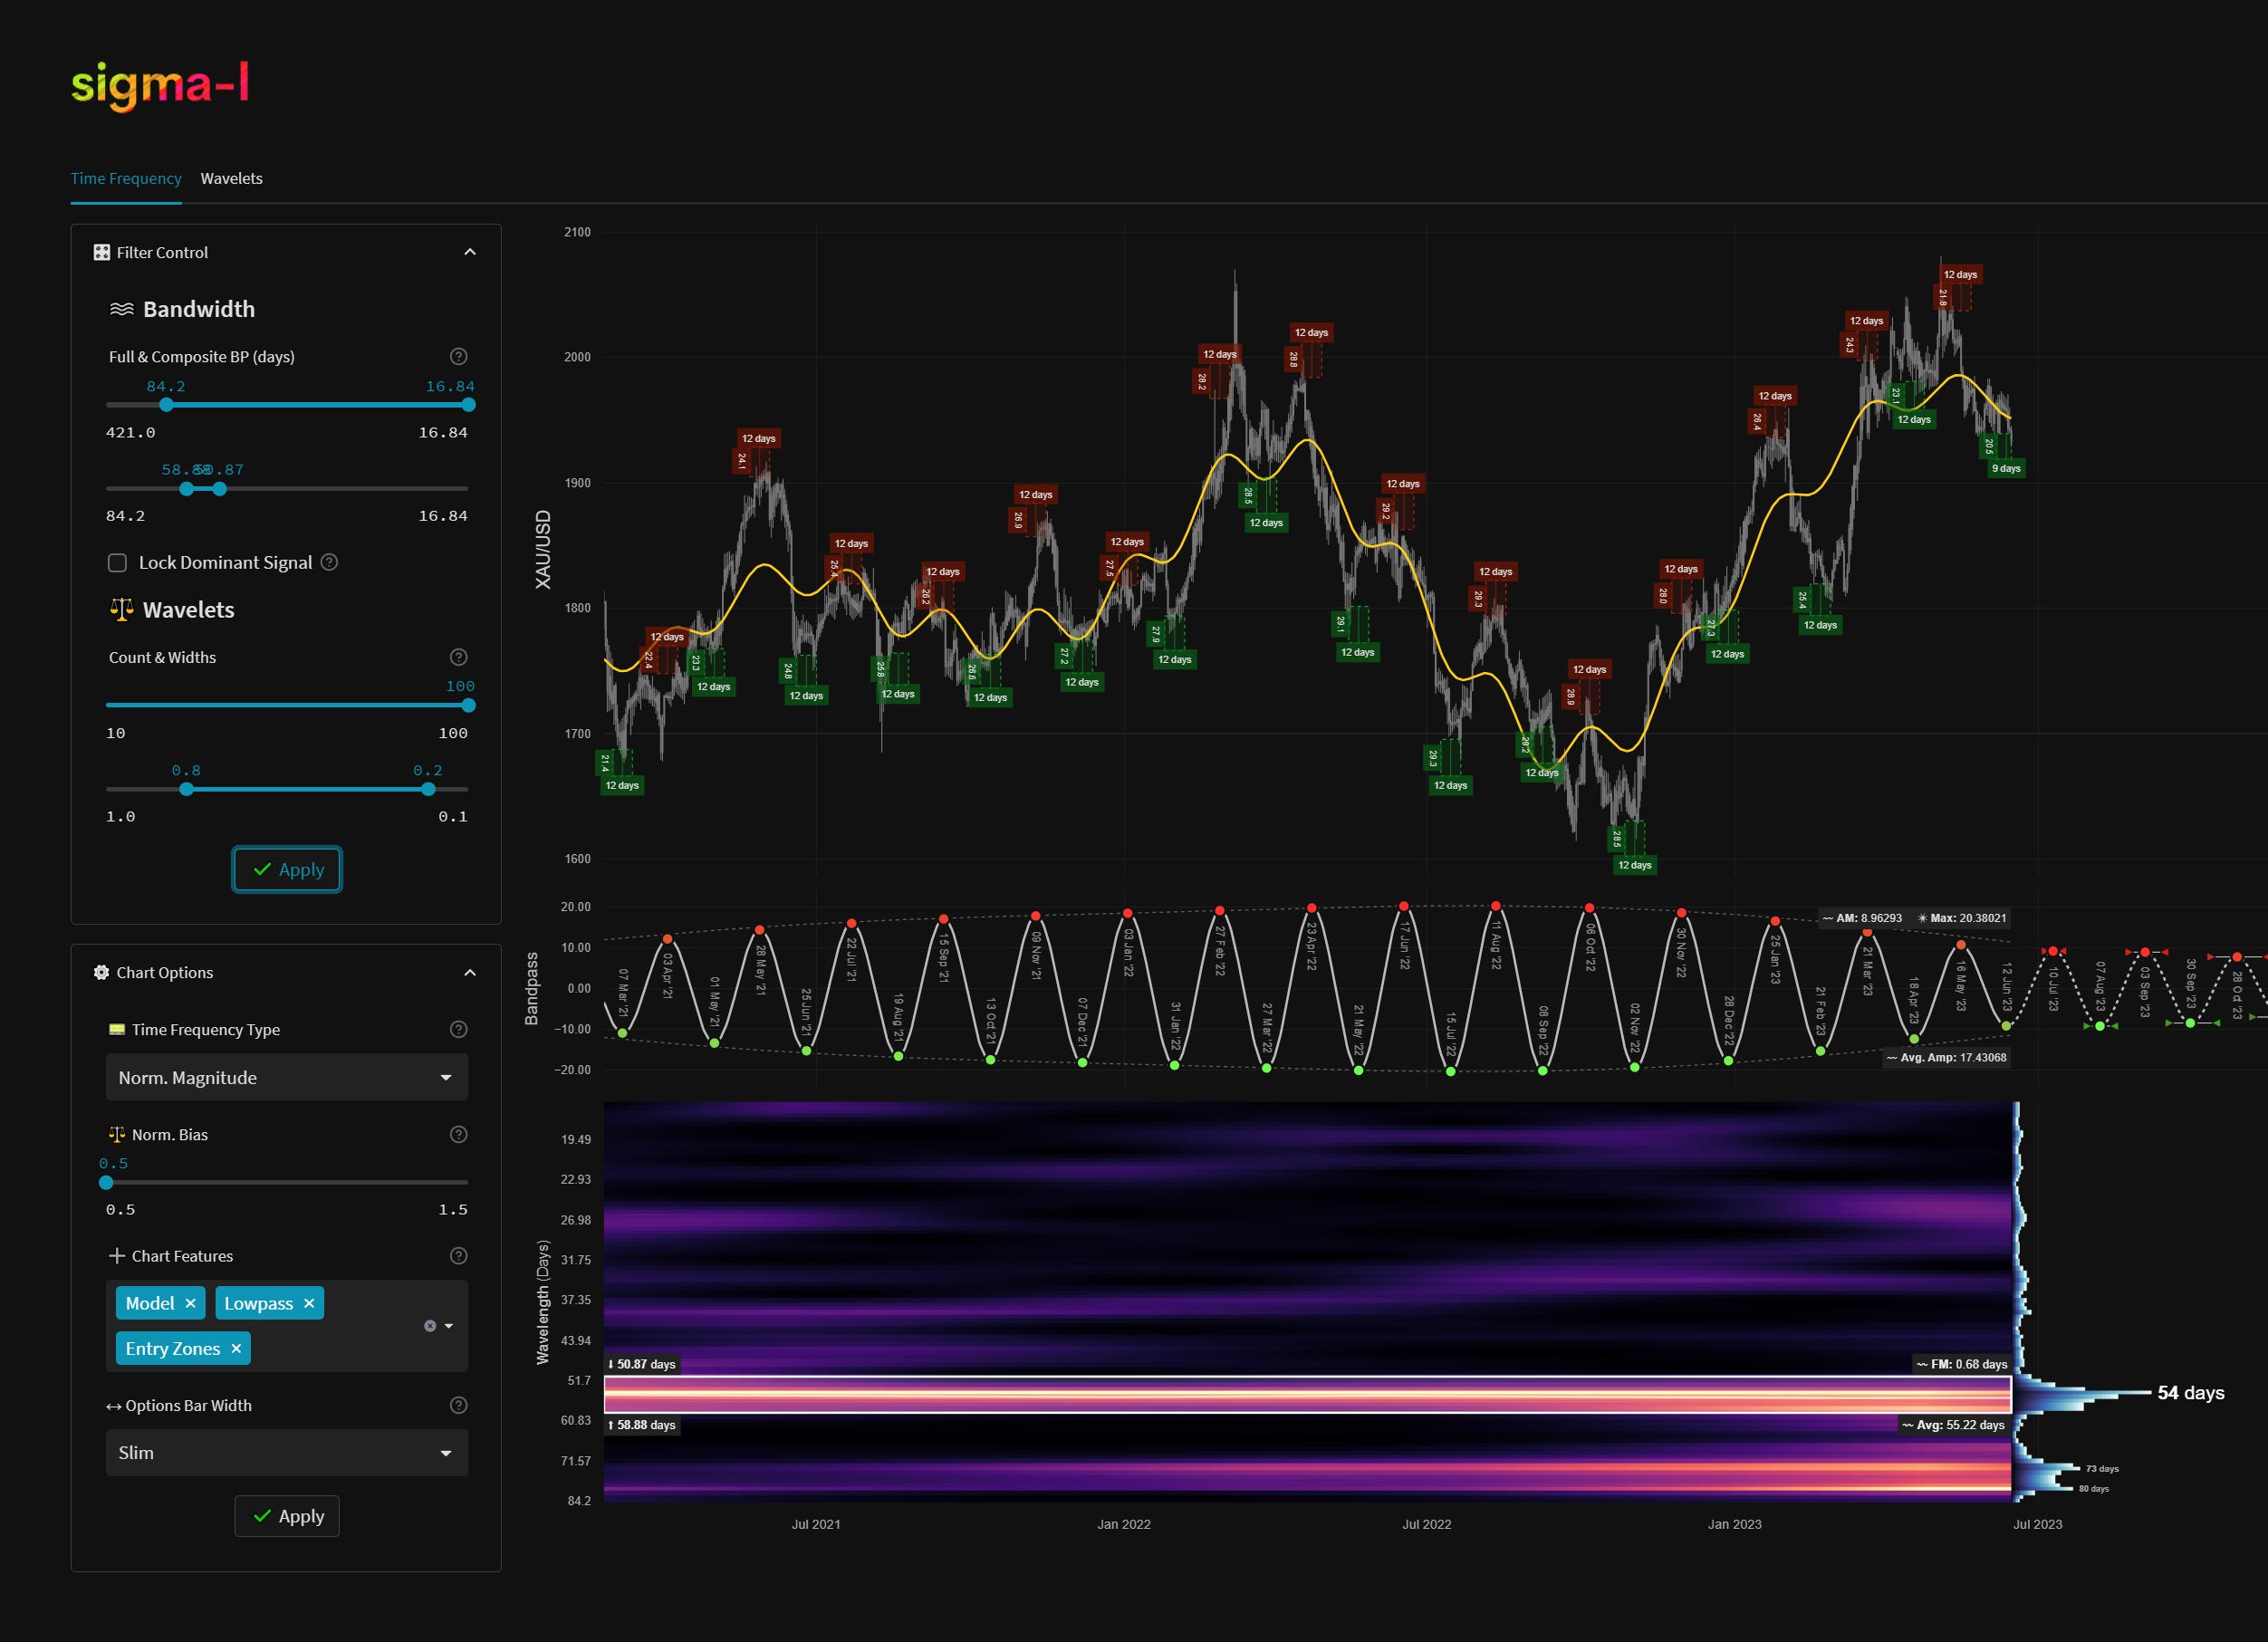
Task: Click help icon next to Full & Composite BP
Action: (458, 356)
